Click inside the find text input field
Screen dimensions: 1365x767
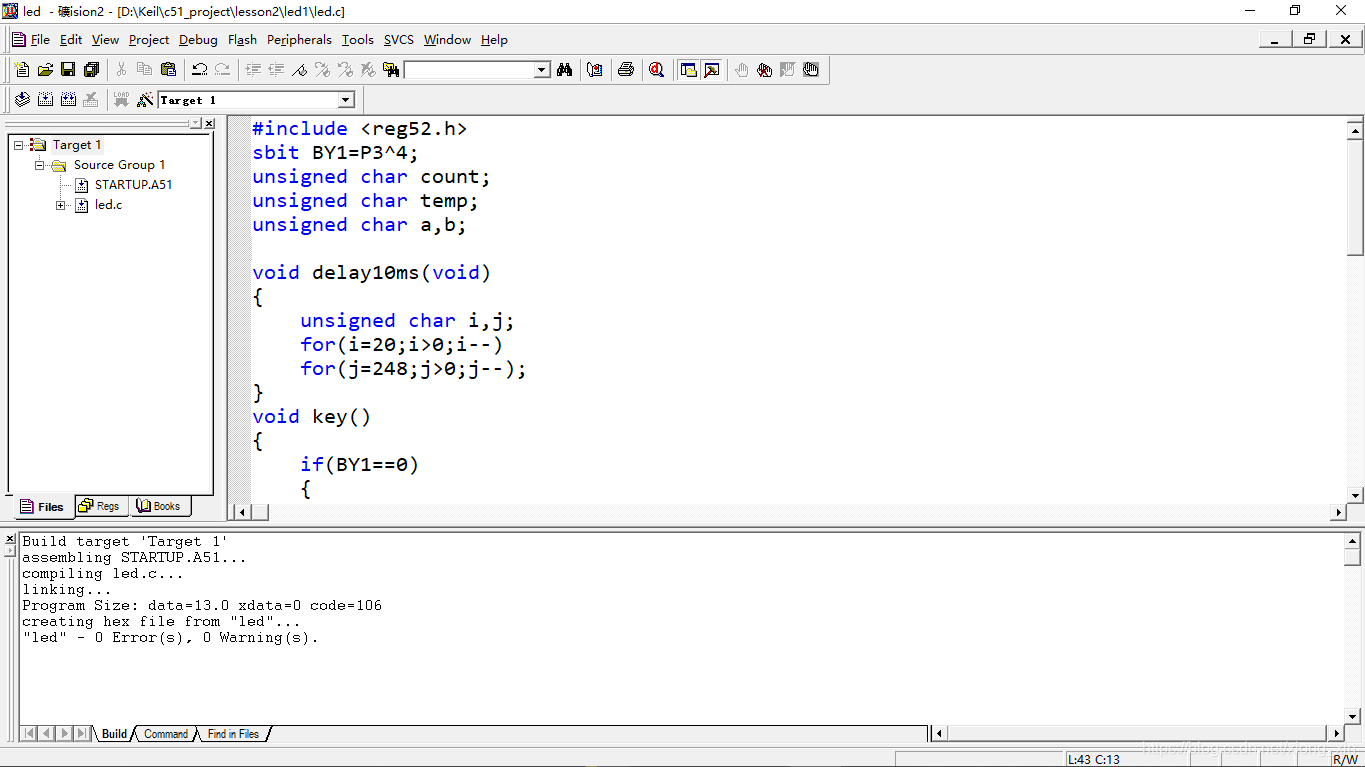(x=469, y=70)
